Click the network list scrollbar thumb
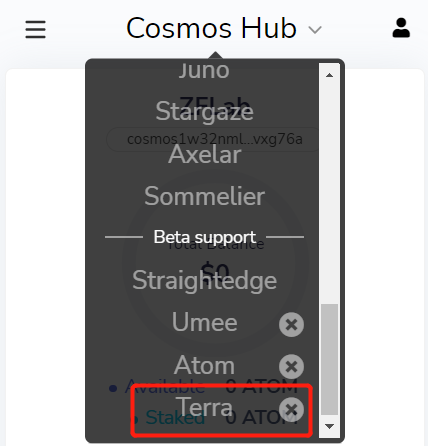This screenshot has height=446, width=428. 329,359
